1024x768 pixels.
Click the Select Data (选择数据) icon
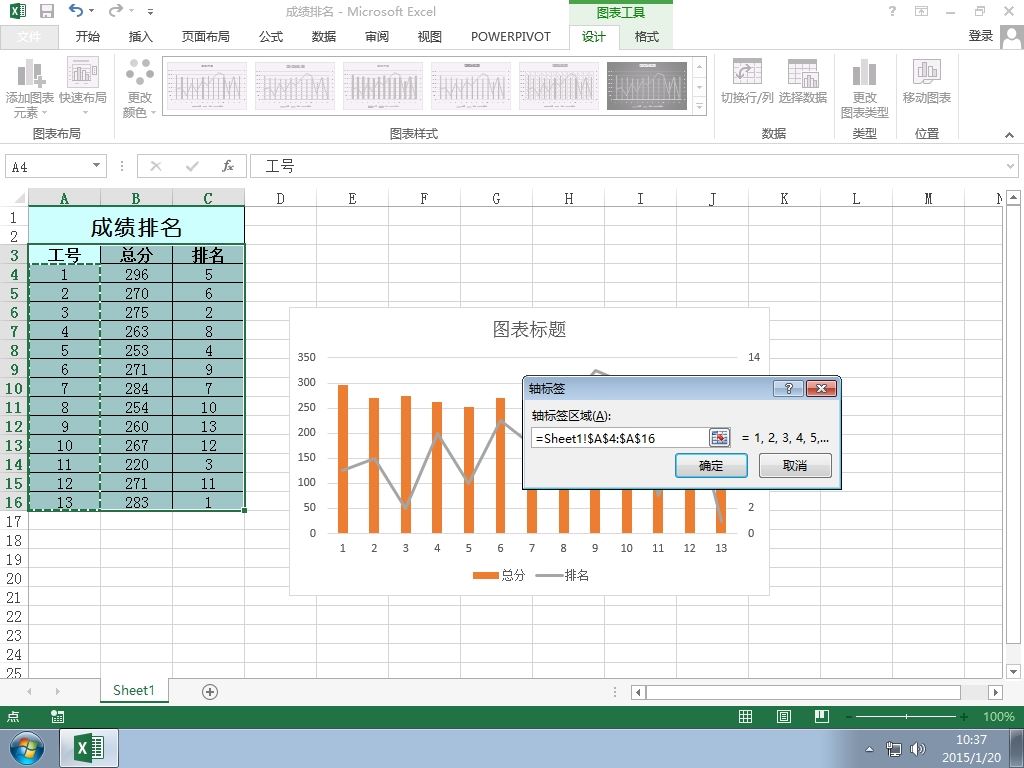(x=803, y=81)
